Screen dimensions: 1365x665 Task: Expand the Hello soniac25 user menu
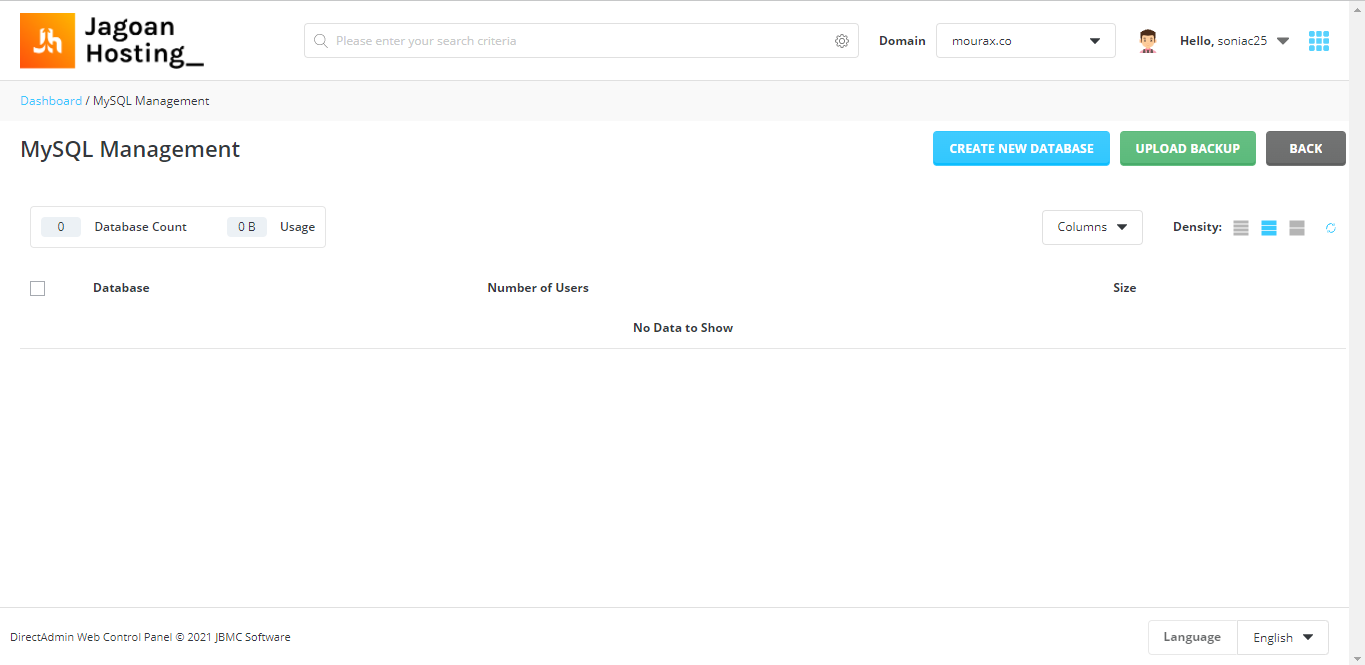(x=1235, y=41)
